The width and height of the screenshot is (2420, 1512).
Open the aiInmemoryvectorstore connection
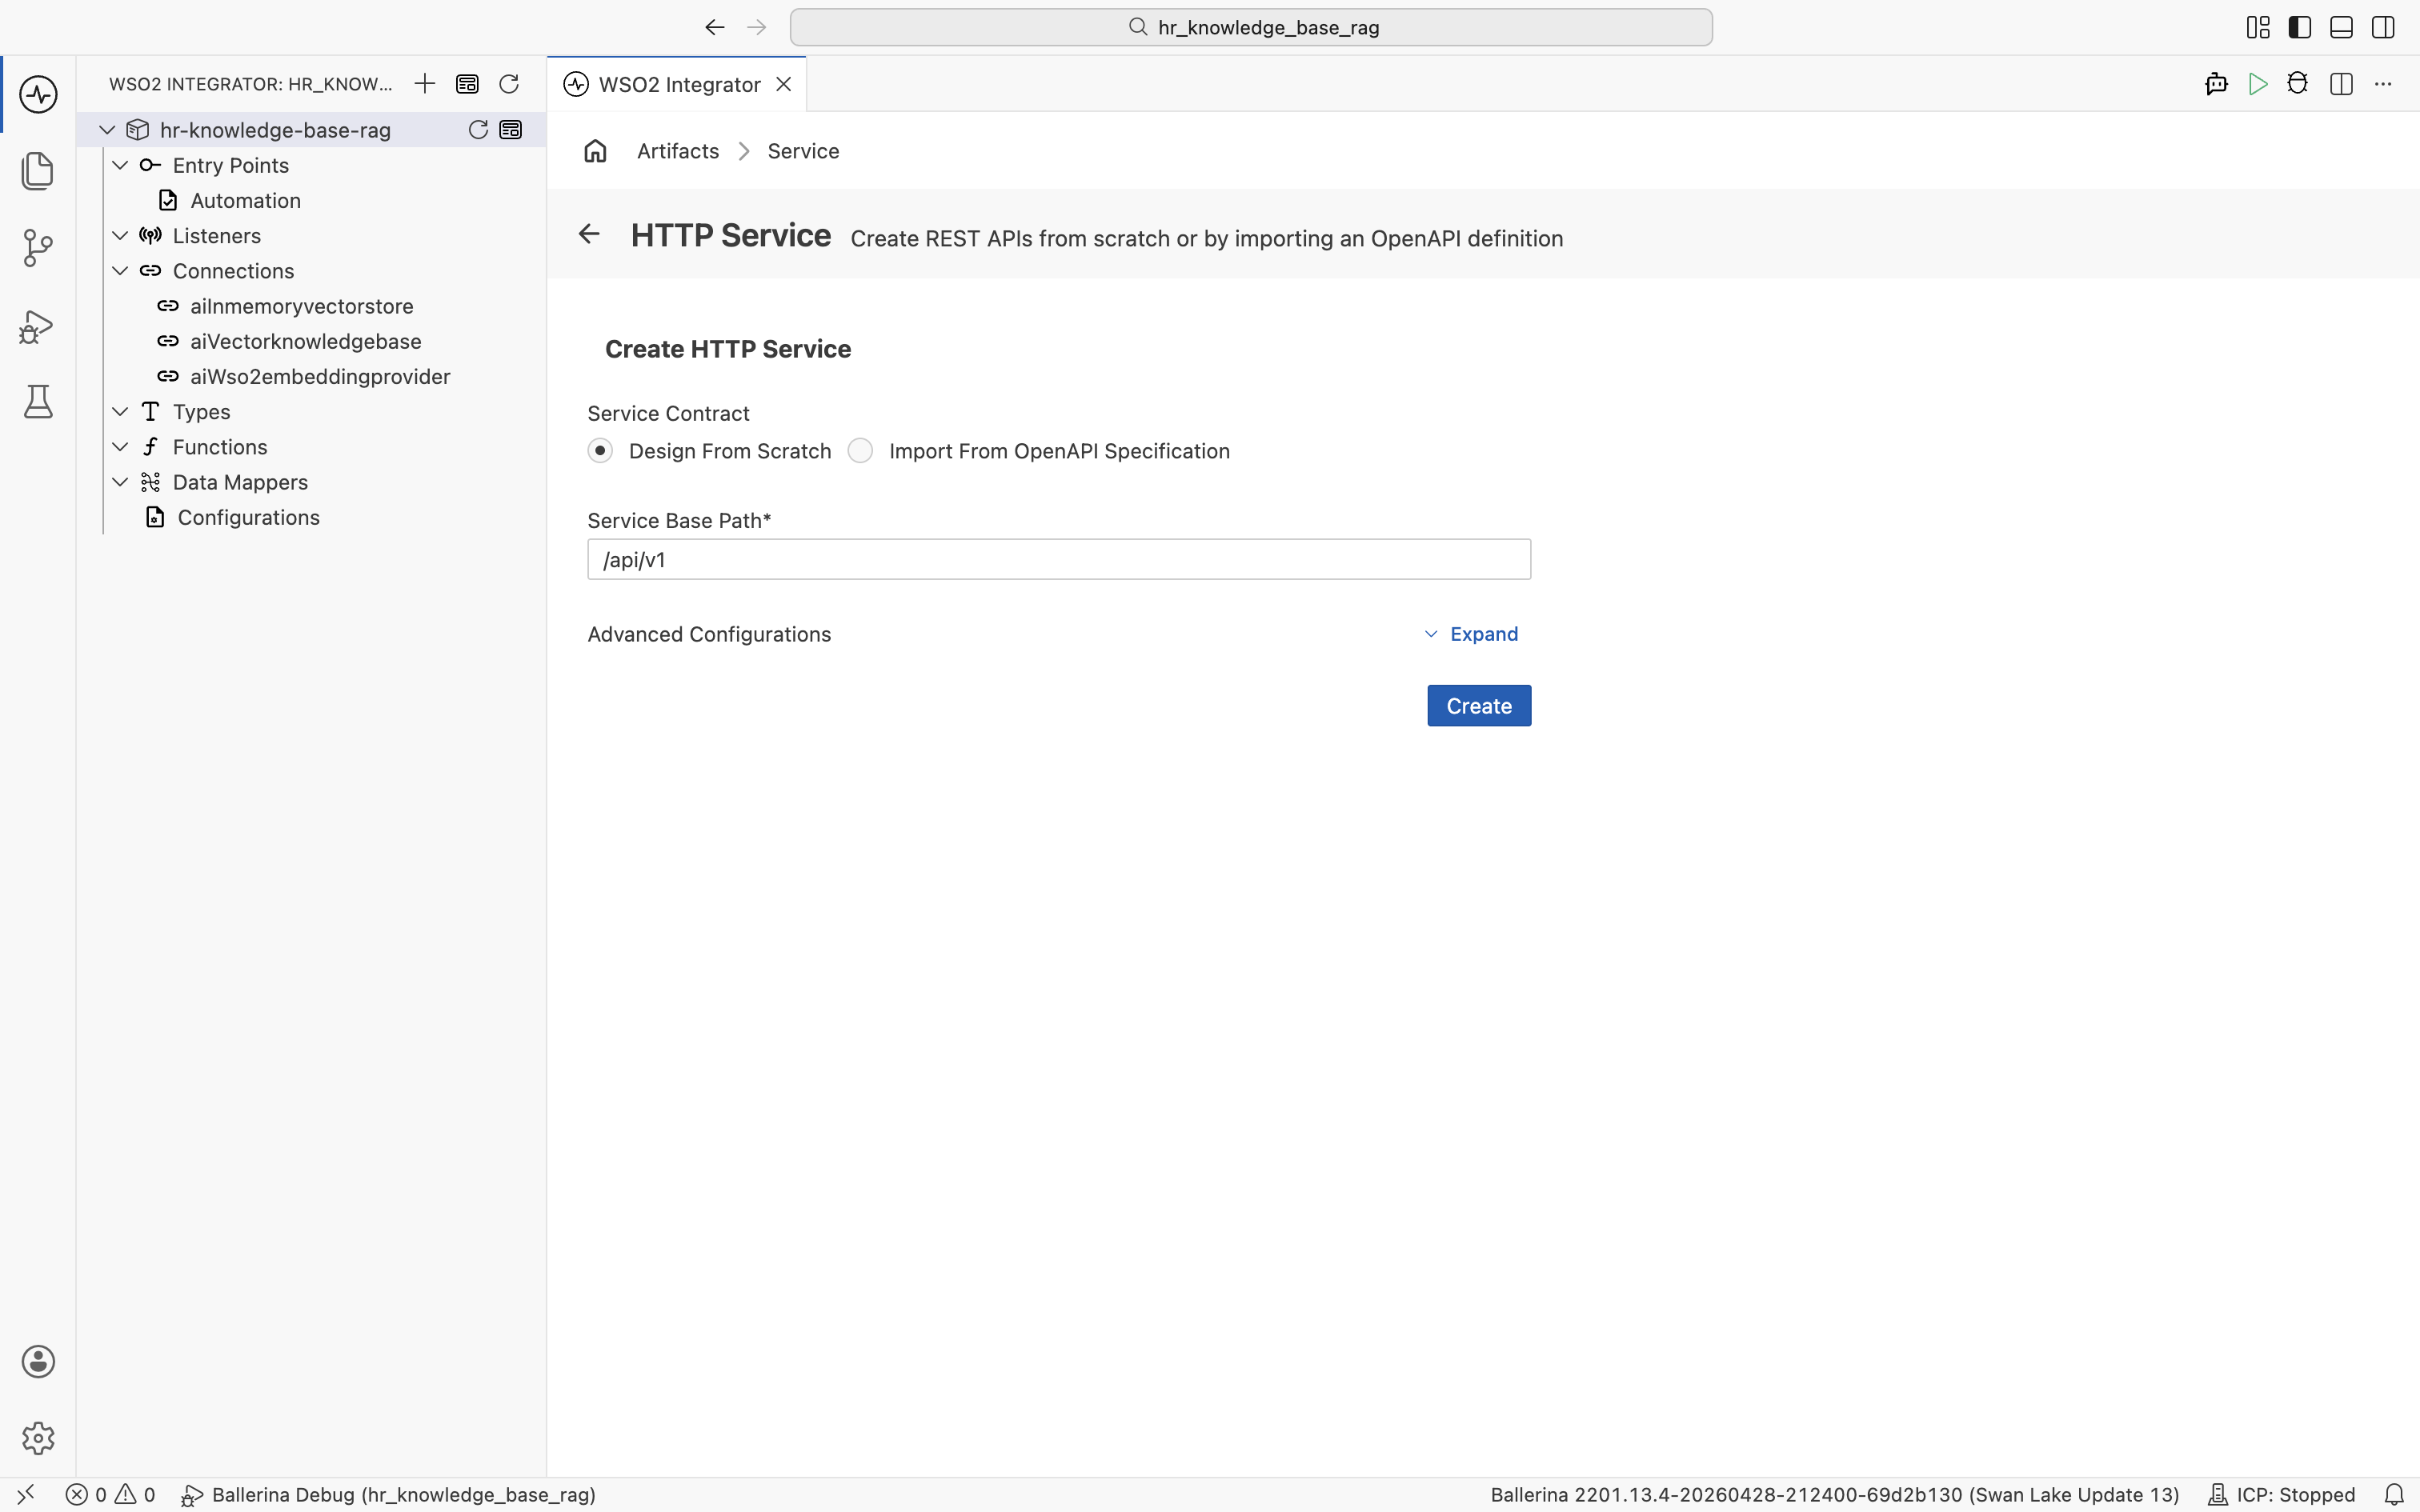301,306
